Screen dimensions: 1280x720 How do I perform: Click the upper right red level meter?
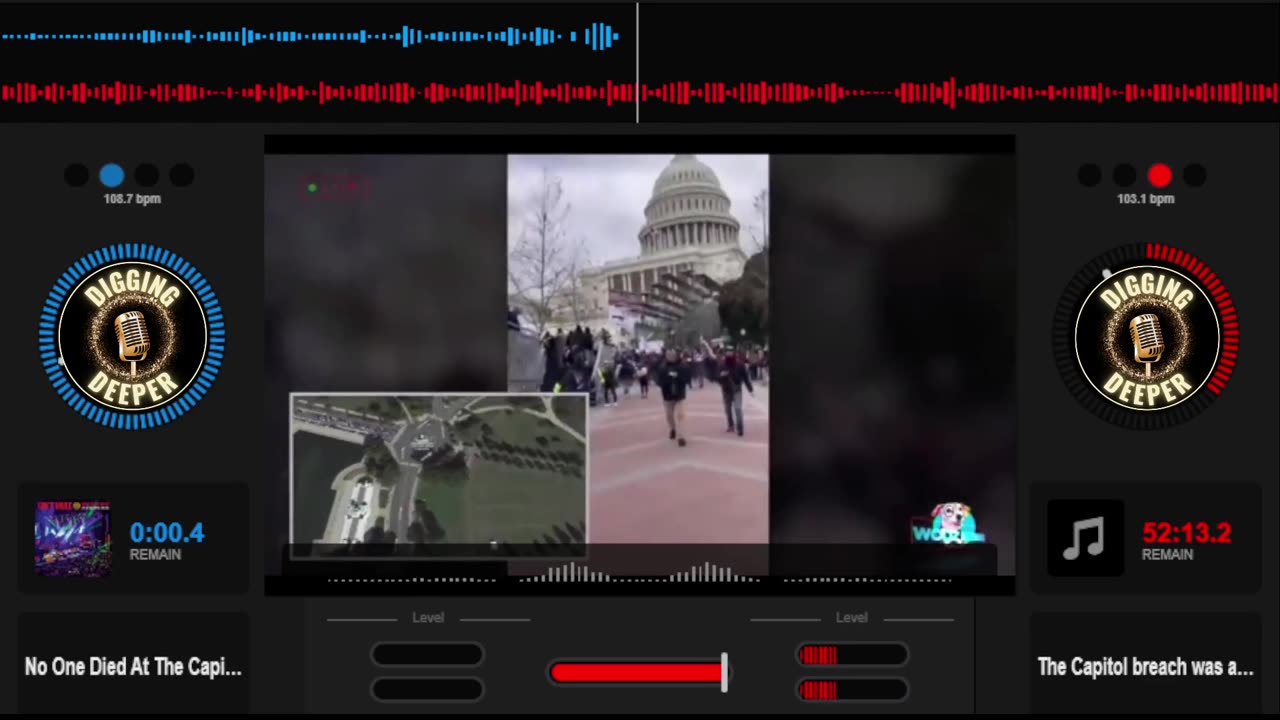pyautogui.click(x=852, y=655)
